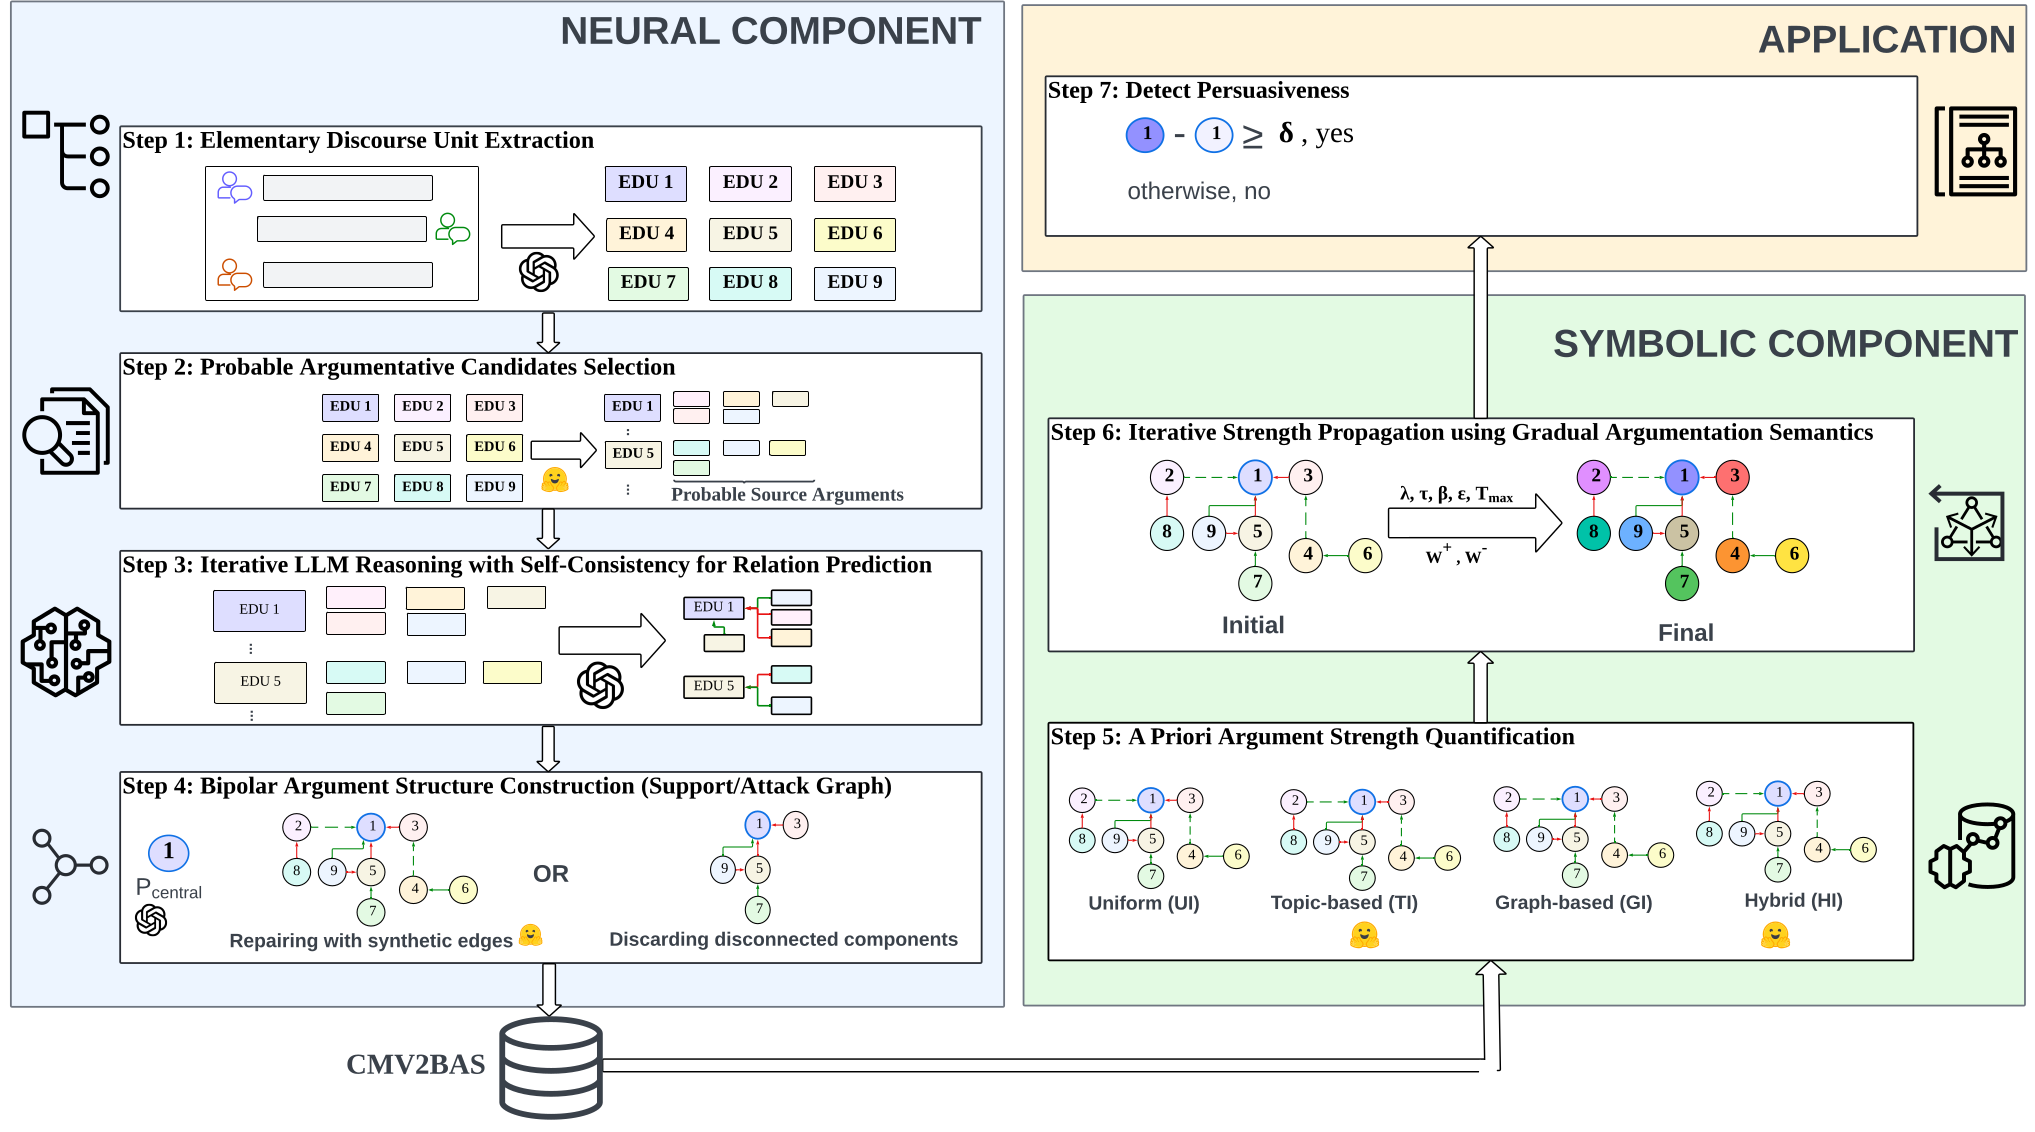Click the otherwise, no text in Step 7

click(x=1199, y=191)
